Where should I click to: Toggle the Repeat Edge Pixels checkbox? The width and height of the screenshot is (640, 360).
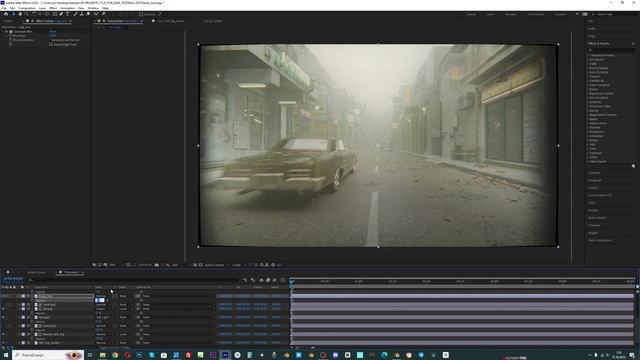[51, 44]
